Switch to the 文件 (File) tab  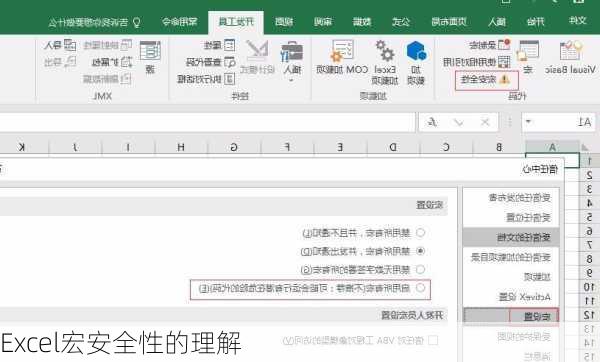577,21
